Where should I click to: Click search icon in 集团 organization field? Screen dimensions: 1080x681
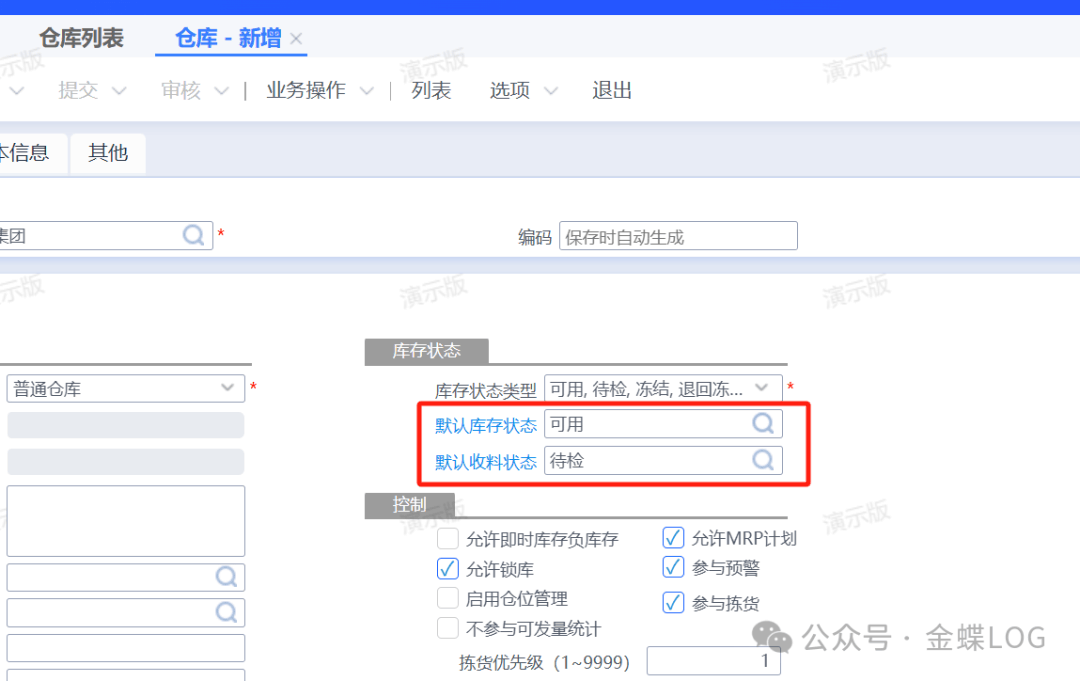pos(194,235)
